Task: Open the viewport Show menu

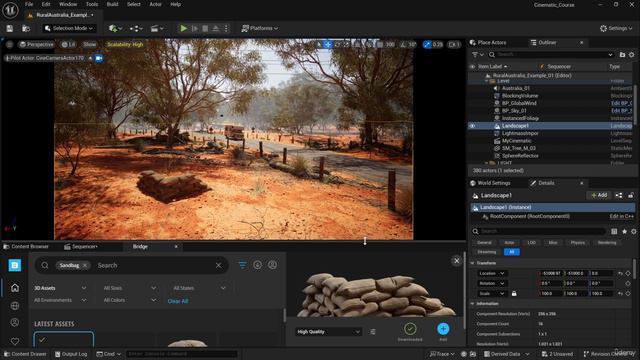Action: point(89,44)
